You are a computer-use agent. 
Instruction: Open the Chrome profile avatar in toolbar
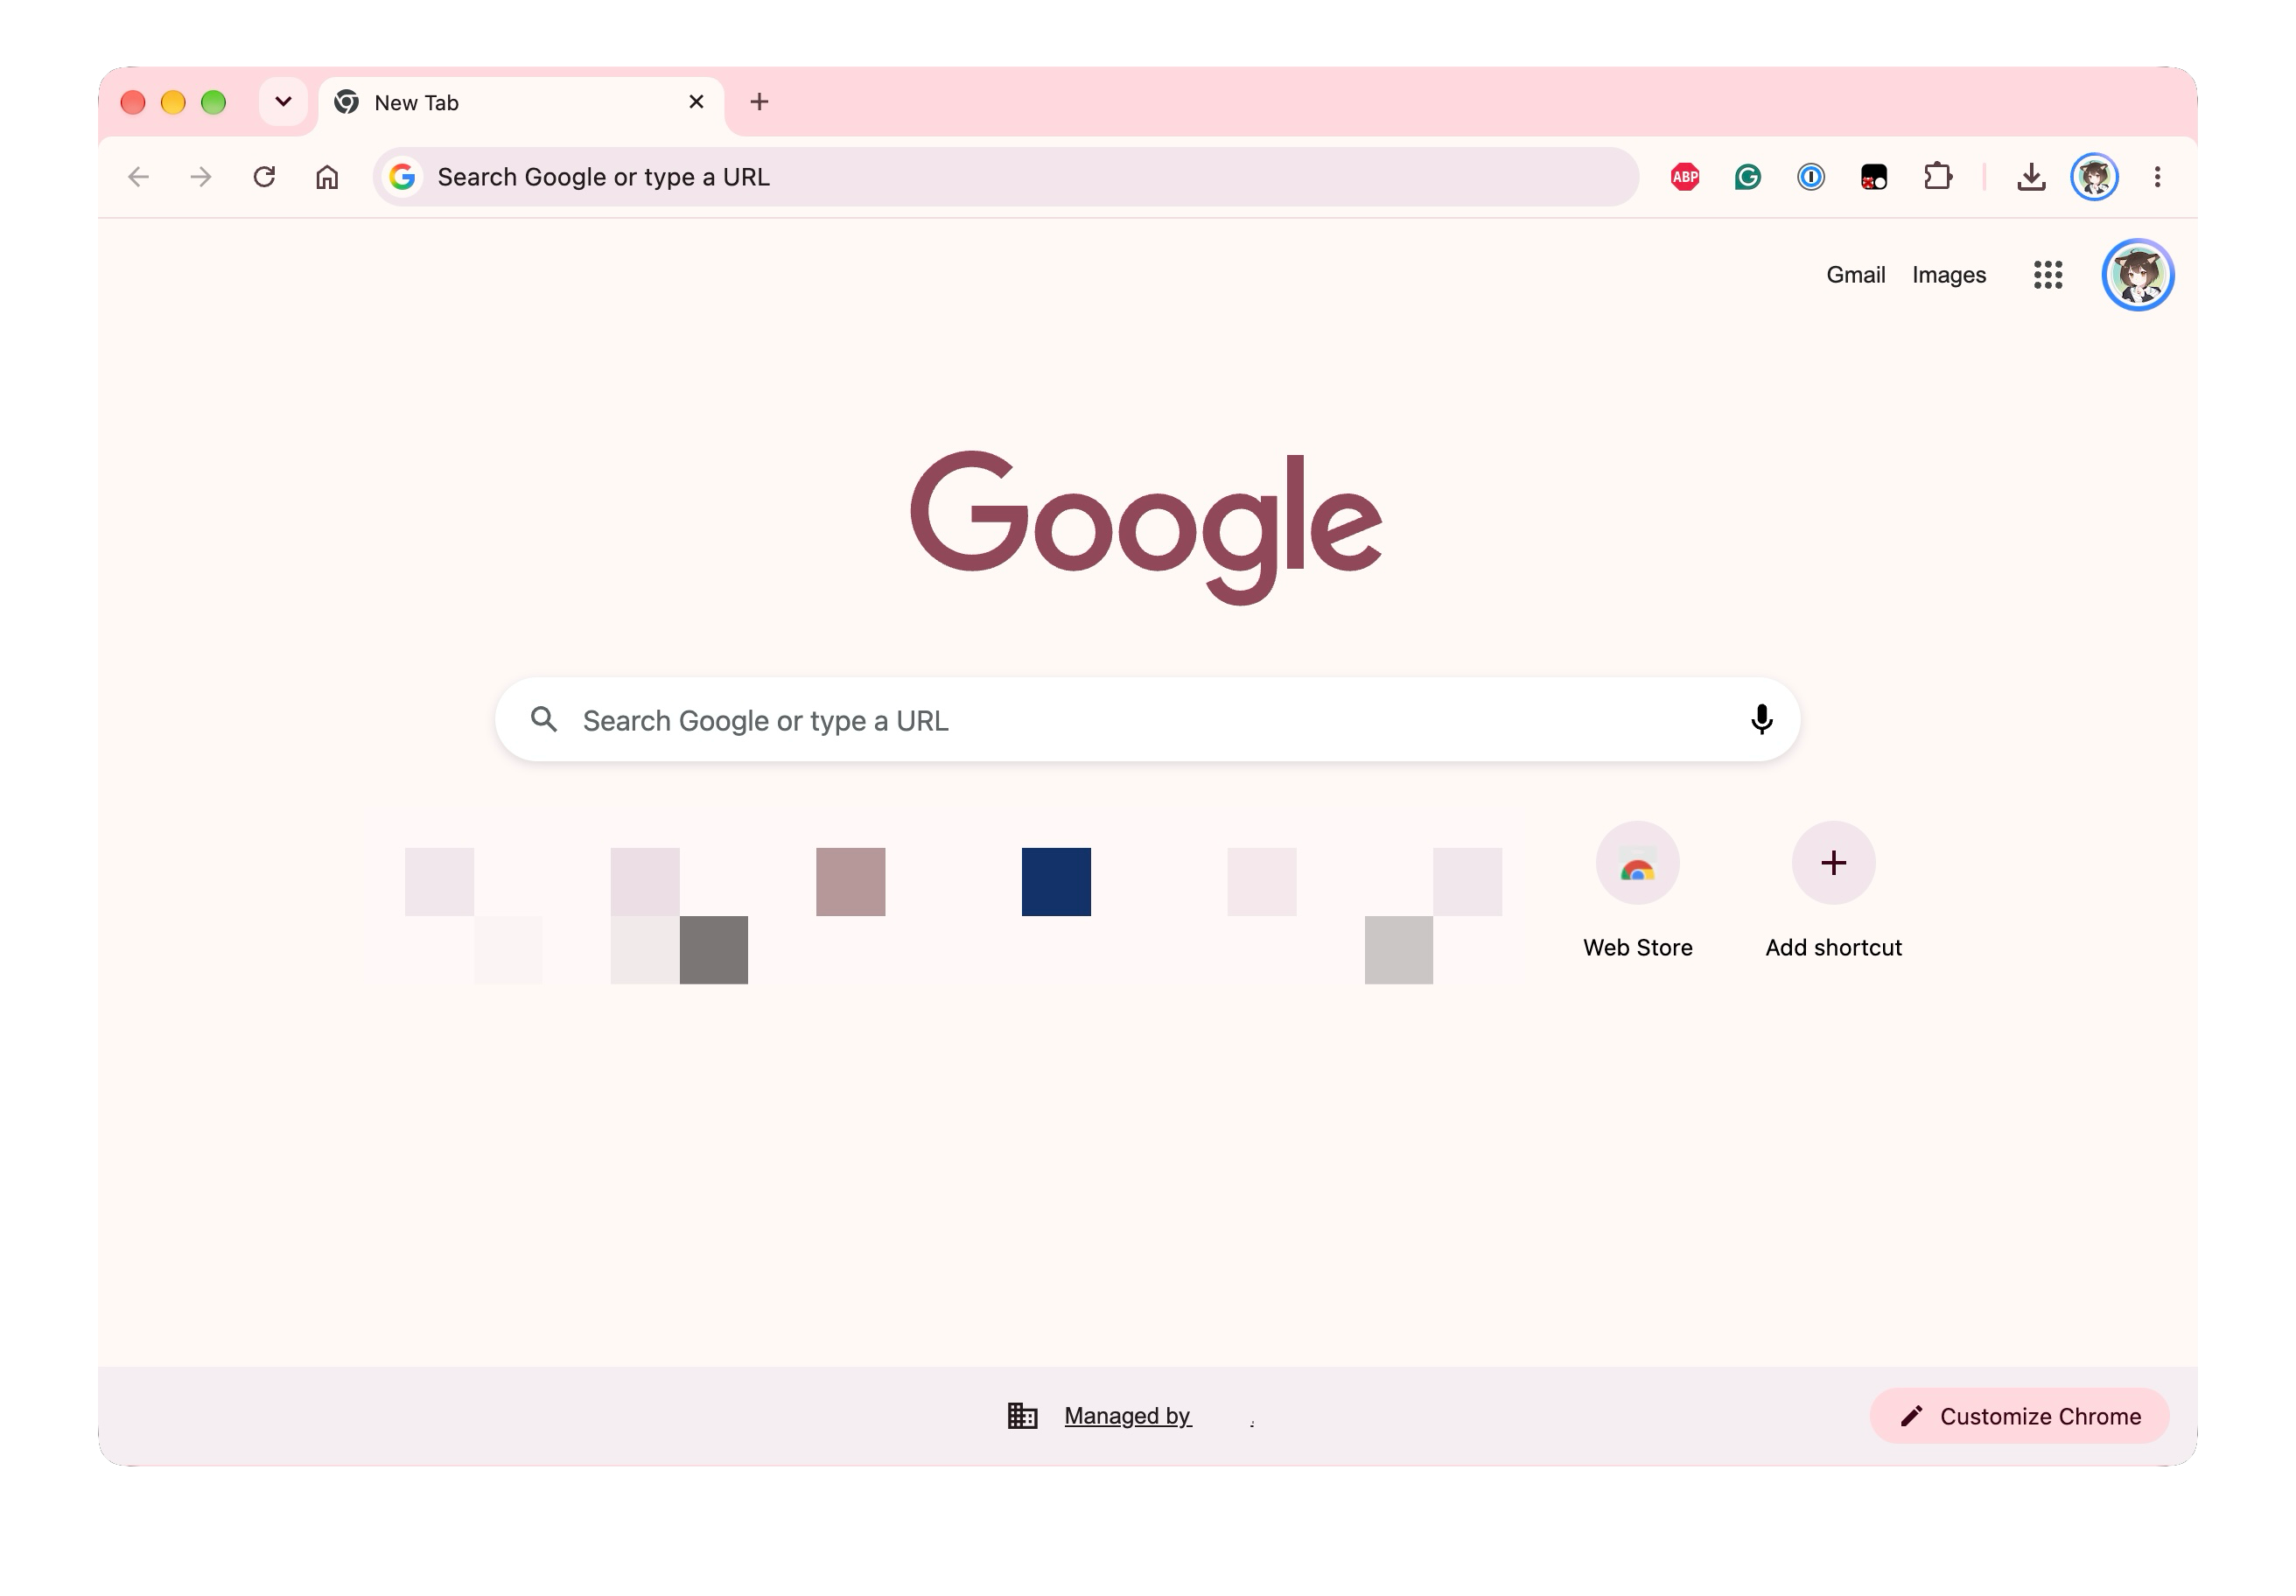coord(2094,177)
